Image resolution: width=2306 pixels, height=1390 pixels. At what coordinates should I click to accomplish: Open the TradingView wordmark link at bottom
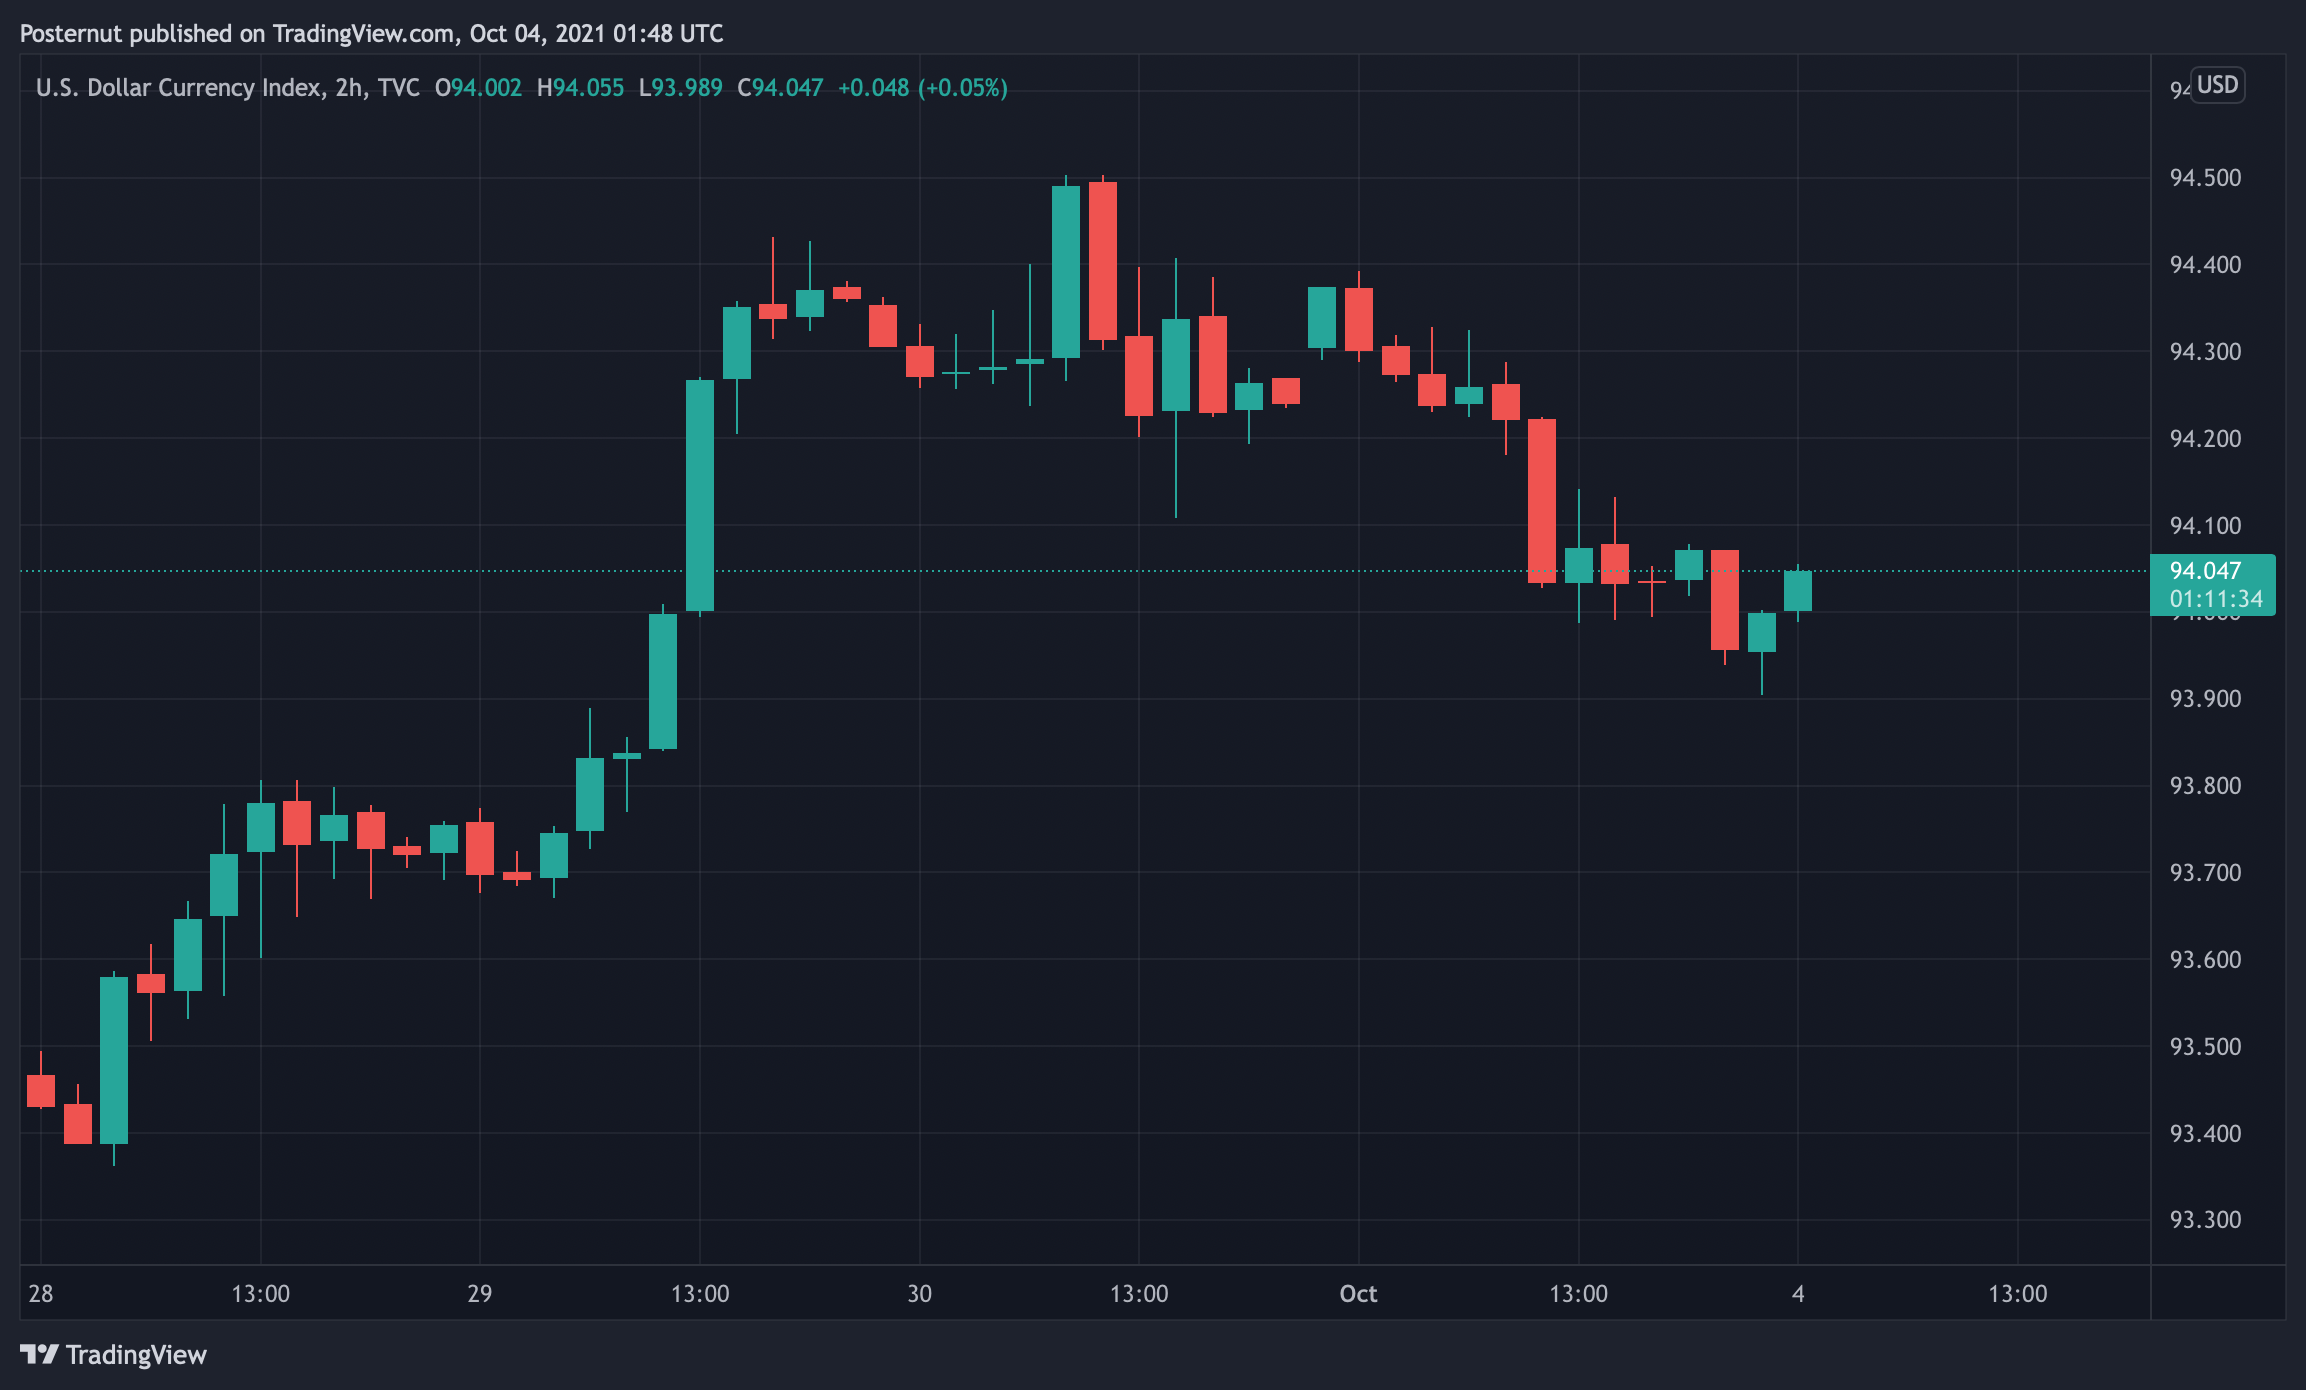[136, 1355]
